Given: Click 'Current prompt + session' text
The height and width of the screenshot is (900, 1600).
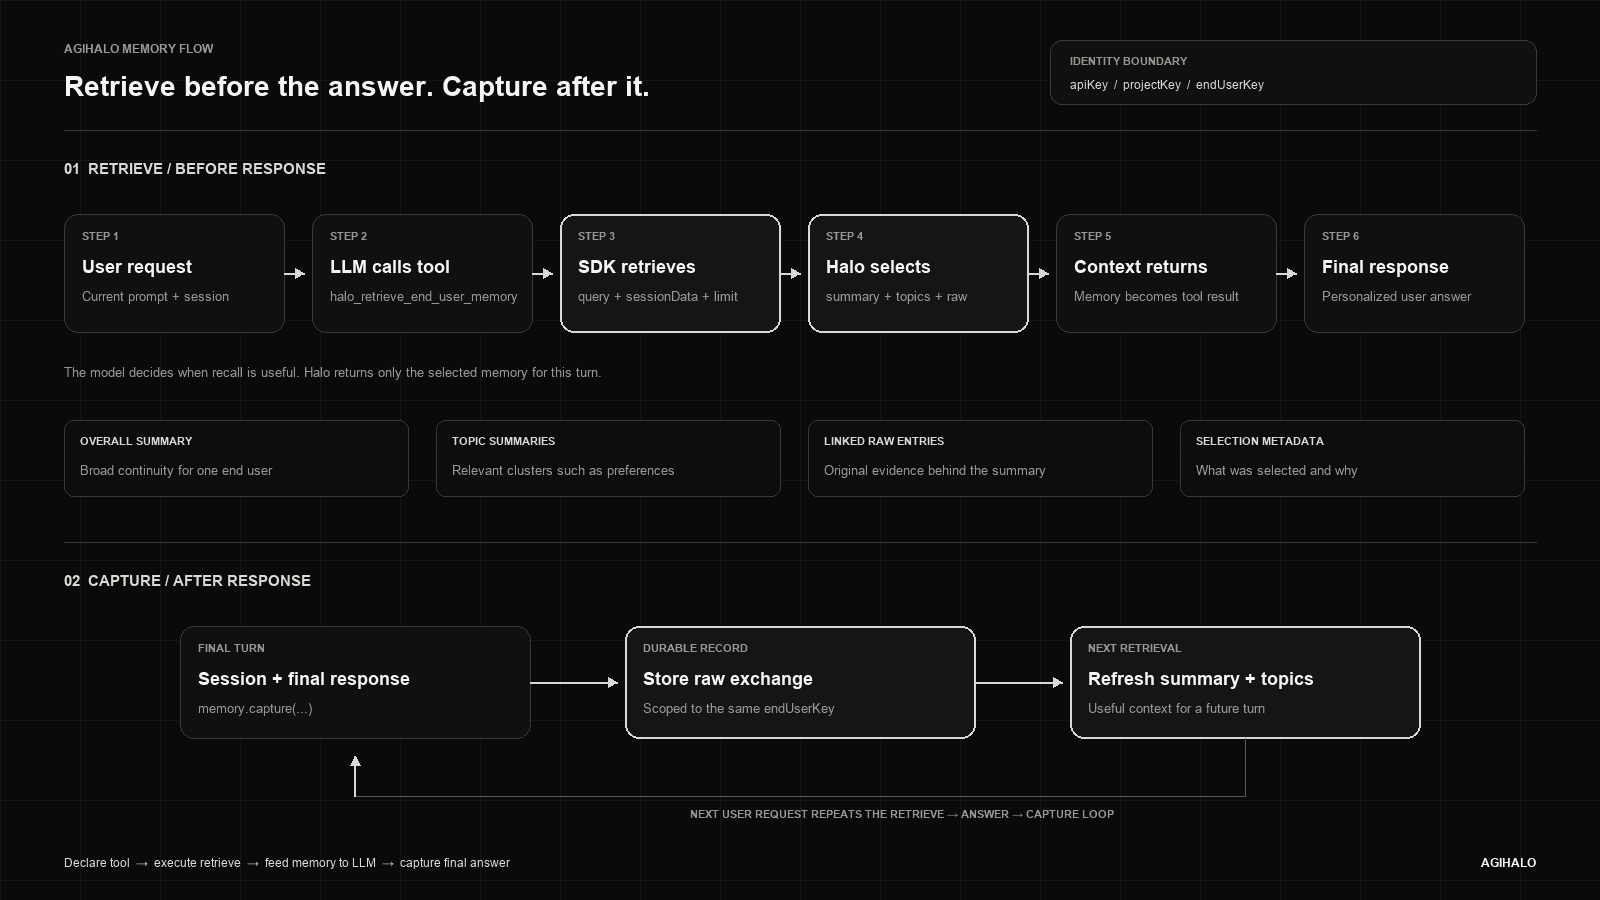Looking at the screenshot, I should tap(155, 297).
